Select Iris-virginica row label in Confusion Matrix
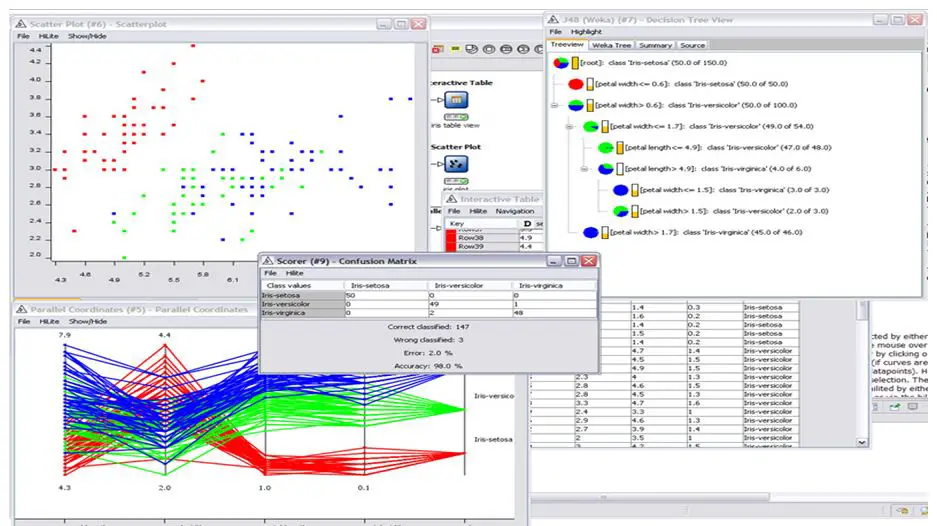 [302, 313]
